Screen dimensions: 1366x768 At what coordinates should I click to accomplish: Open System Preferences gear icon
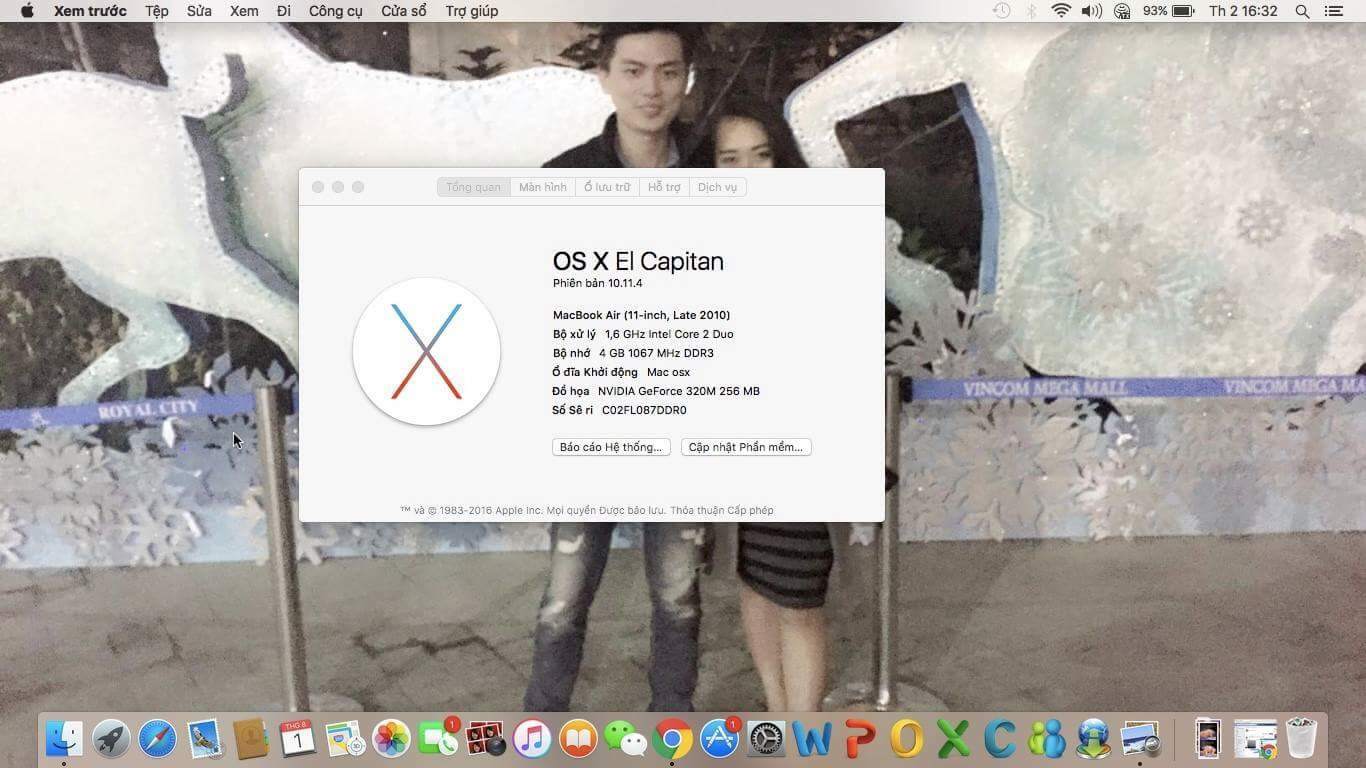(766, 739)
